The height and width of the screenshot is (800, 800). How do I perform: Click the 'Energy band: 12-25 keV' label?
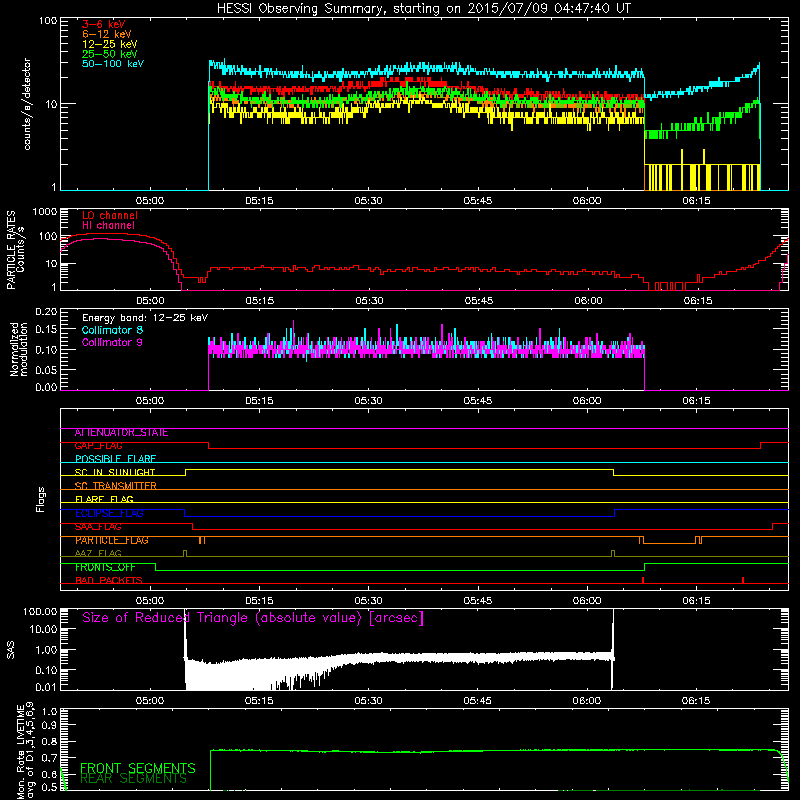(x=145, y=318)
